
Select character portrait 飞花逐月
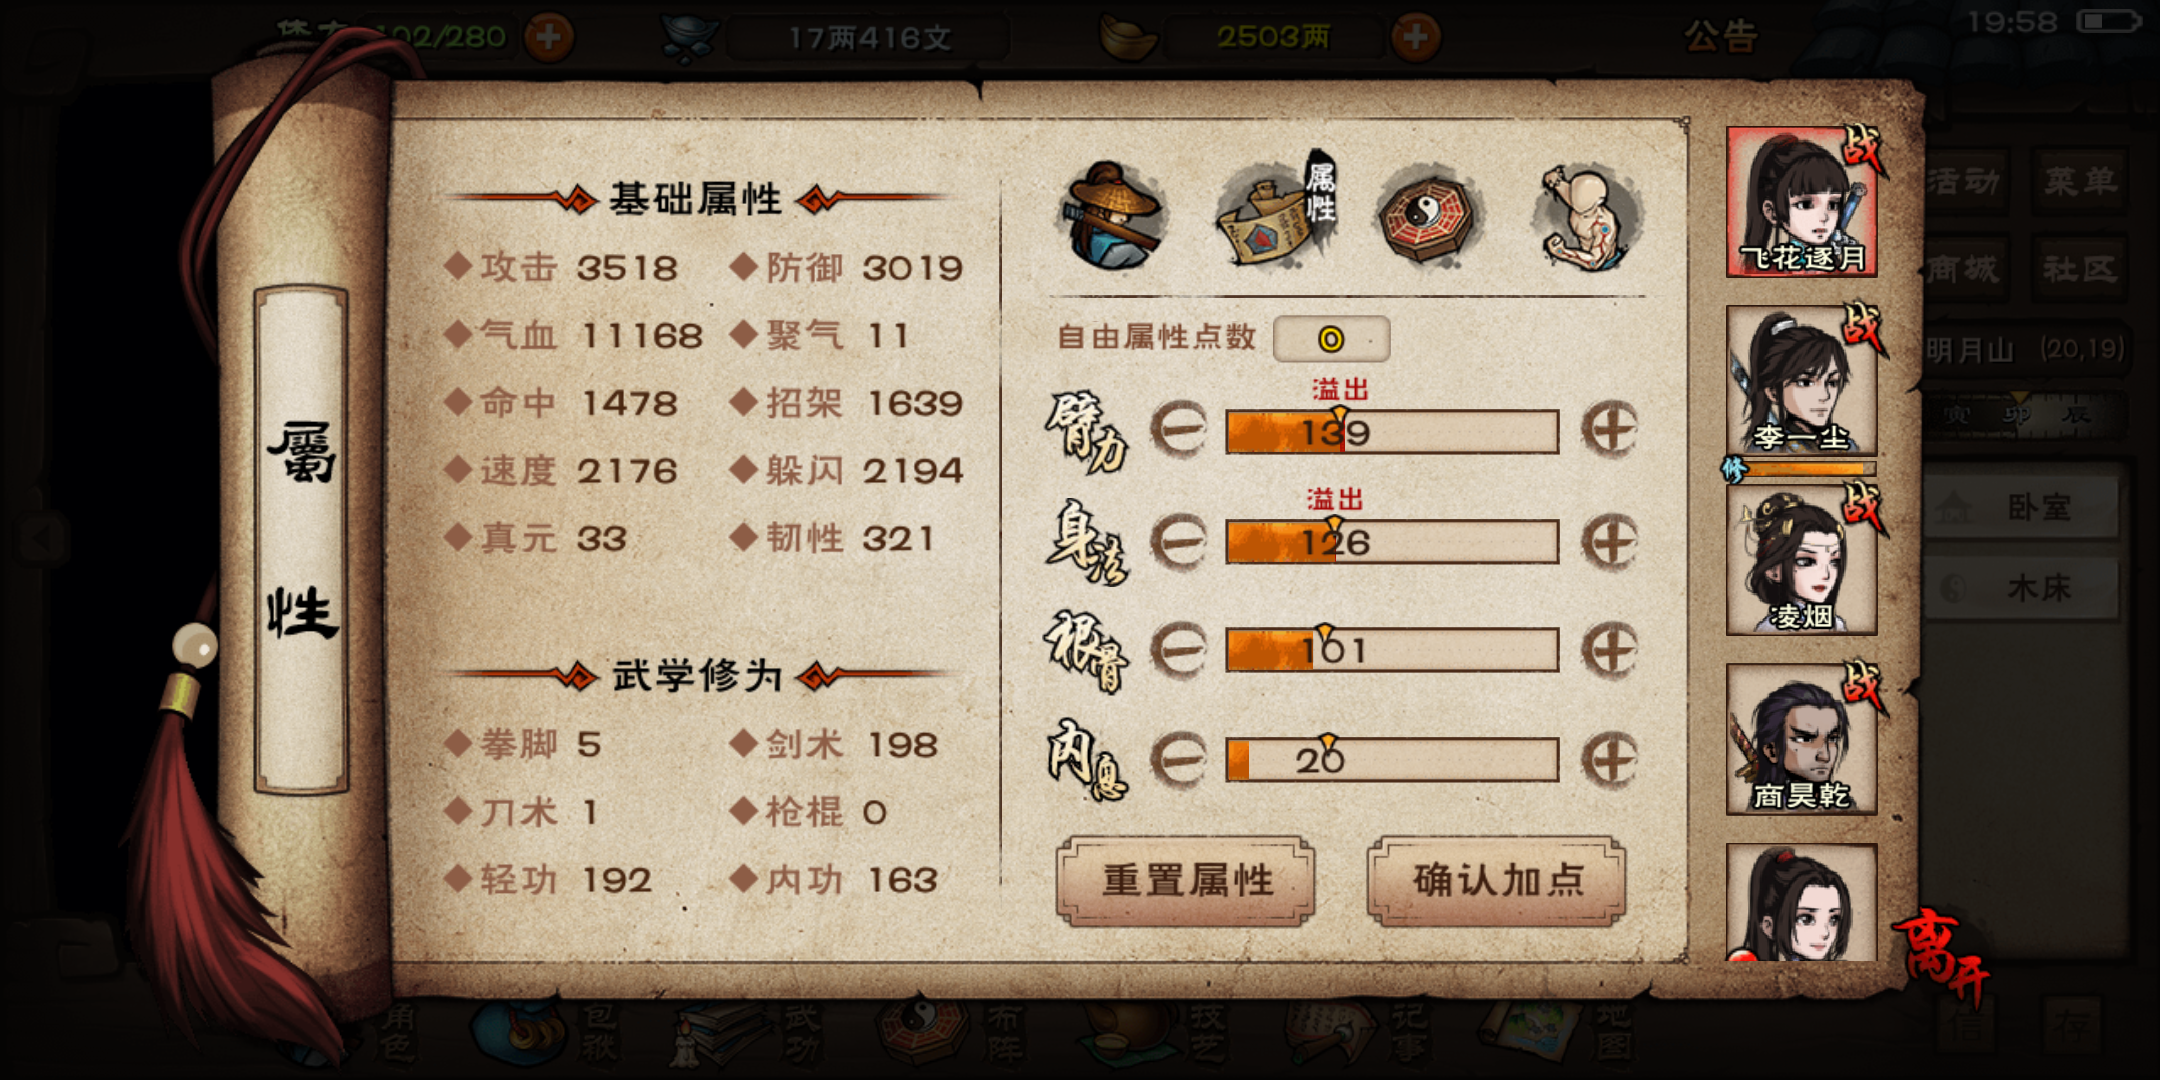[1801, 202]
